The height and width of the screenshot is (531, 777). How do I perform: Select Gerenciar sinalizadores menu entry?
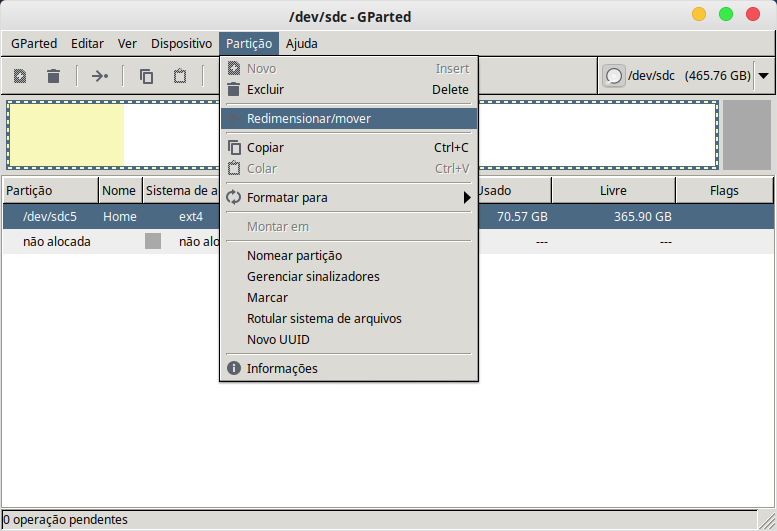pyautogui.click(x=349, y=276)
